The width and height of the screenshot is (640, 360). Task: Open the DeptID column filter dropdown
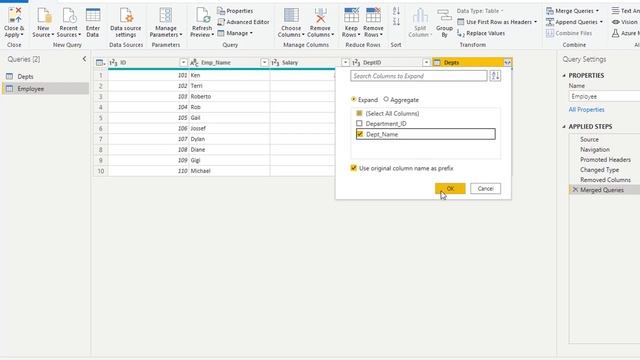[426, 62]
